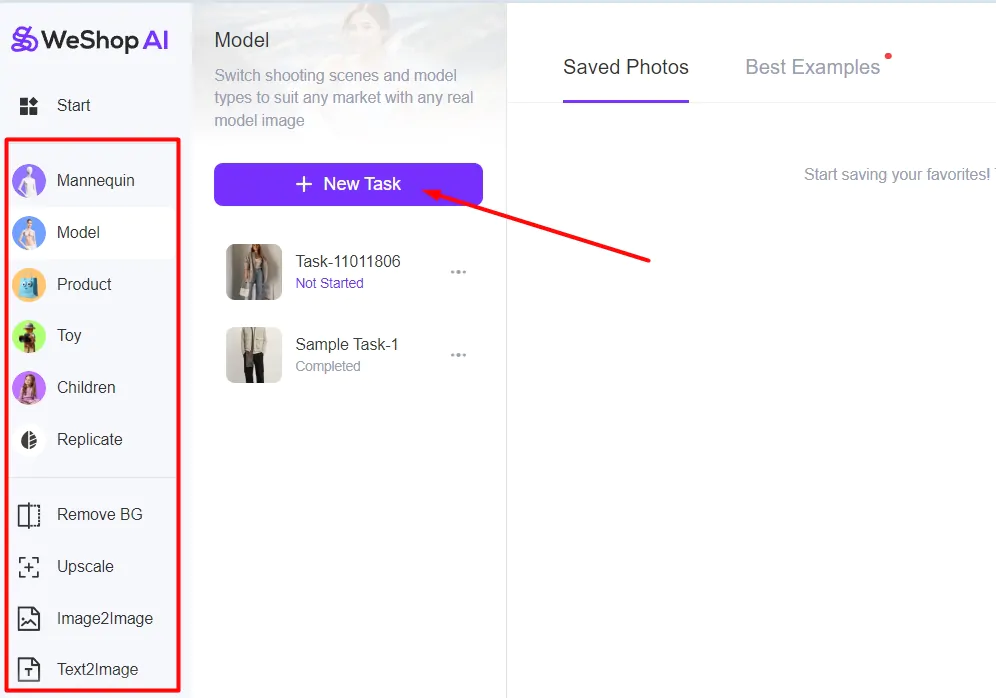Image resolution: width=996 pixels, height=698 pixels.
Task: Open the Model section in sidebar
Action: pyautogui.click(x=78, y=233)
